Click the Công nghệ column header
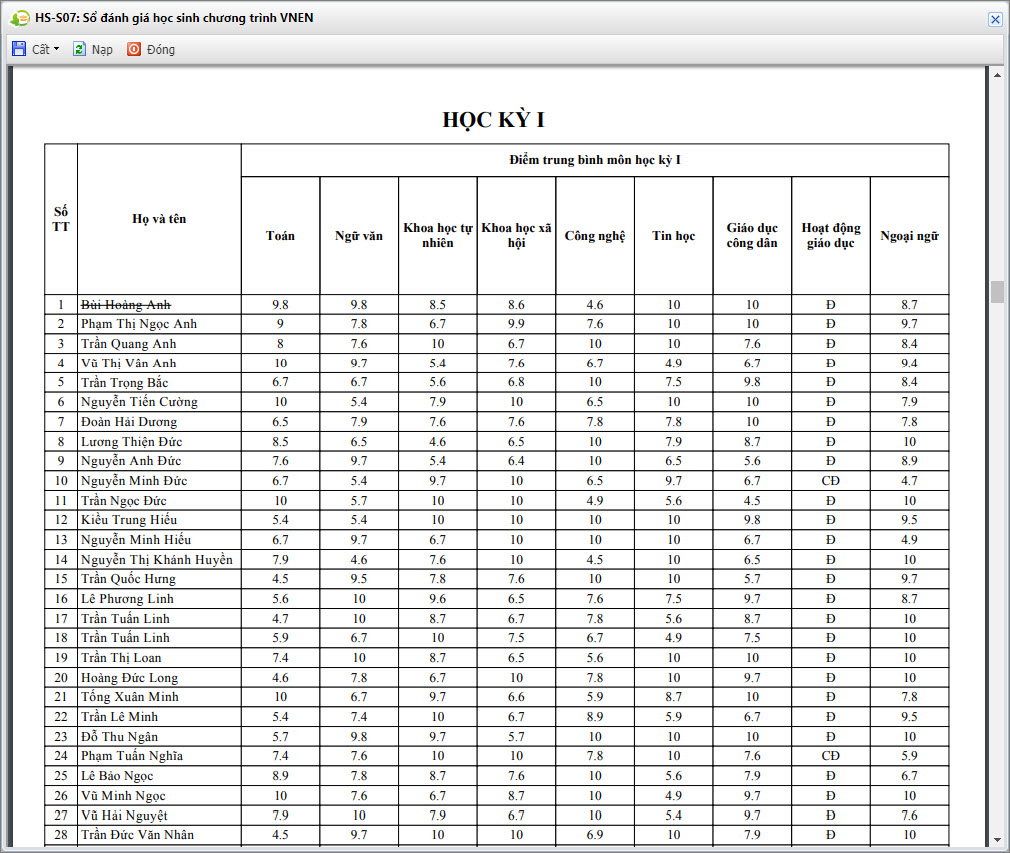This screenshot has height=853, width=1010. click(595, 236)
